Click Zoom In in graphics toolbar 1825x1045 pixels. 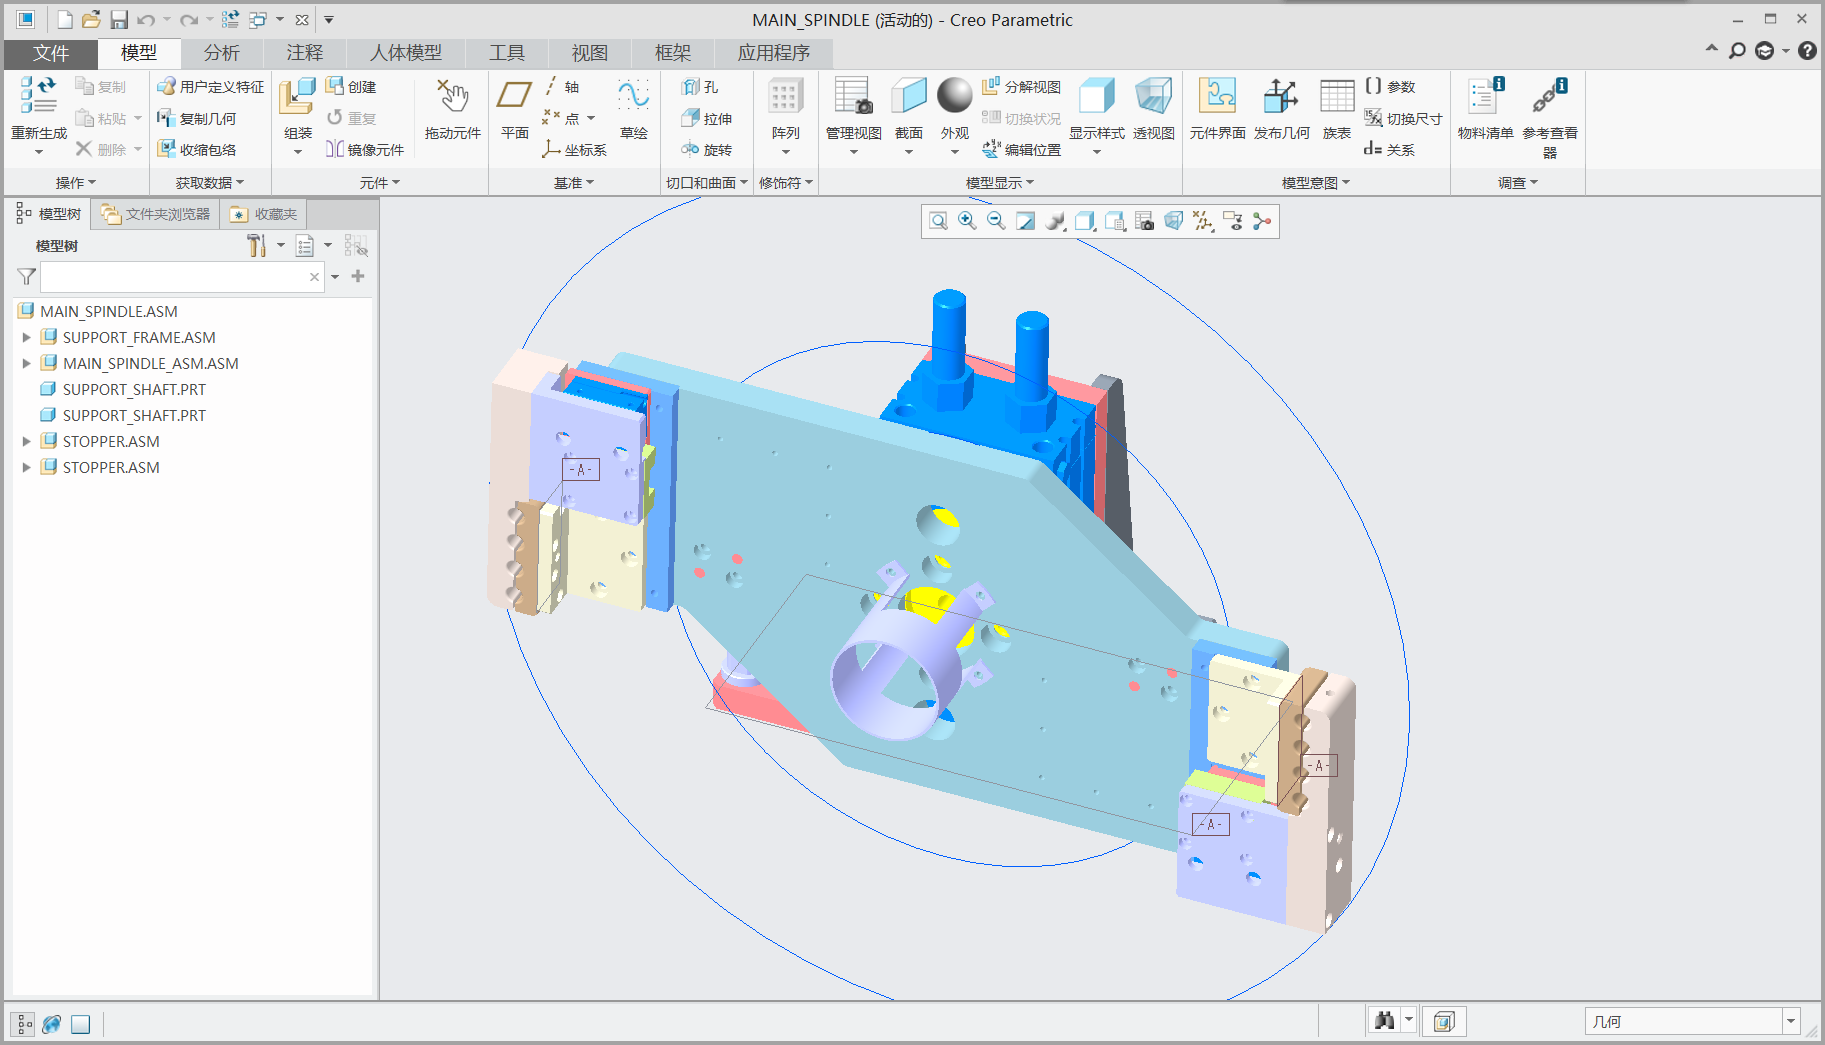coord(967,221)
